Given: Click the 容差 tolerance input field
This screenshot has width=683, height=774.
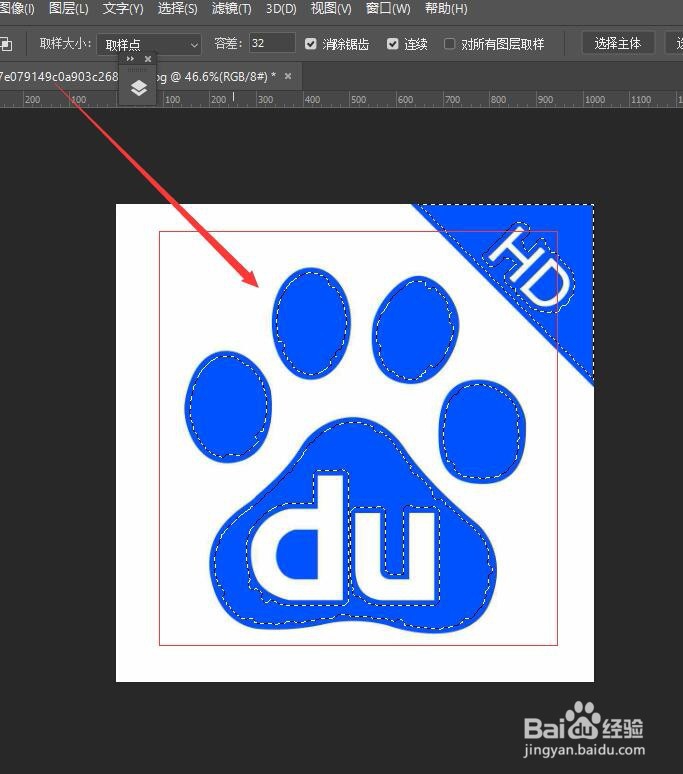Looking at the screenshot, I should [272, 43].
